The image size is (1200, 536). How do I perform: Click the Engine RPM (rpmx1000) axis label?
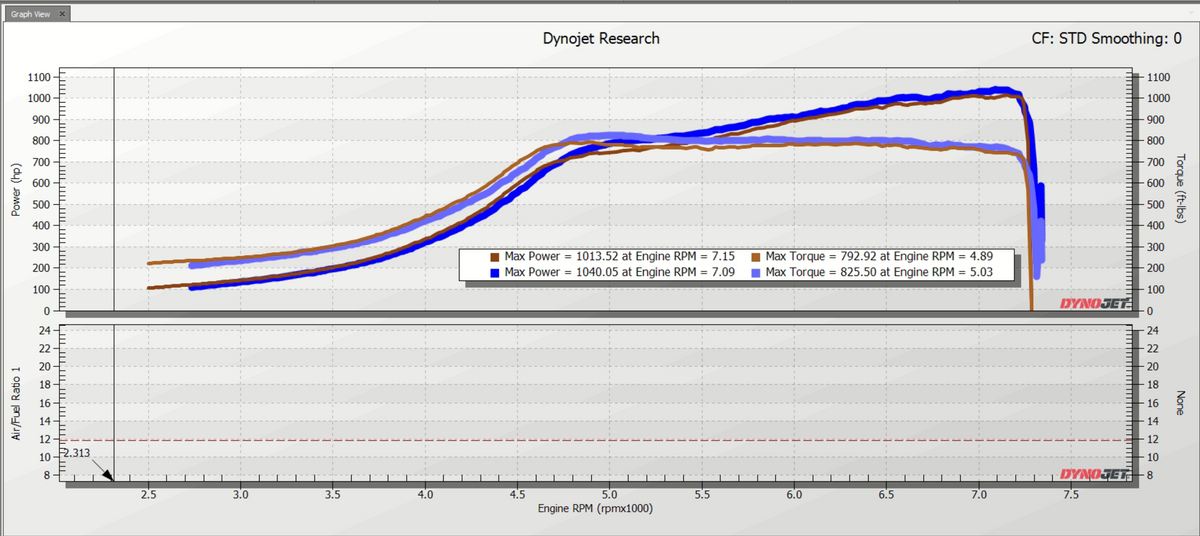(x=594, y=508)
